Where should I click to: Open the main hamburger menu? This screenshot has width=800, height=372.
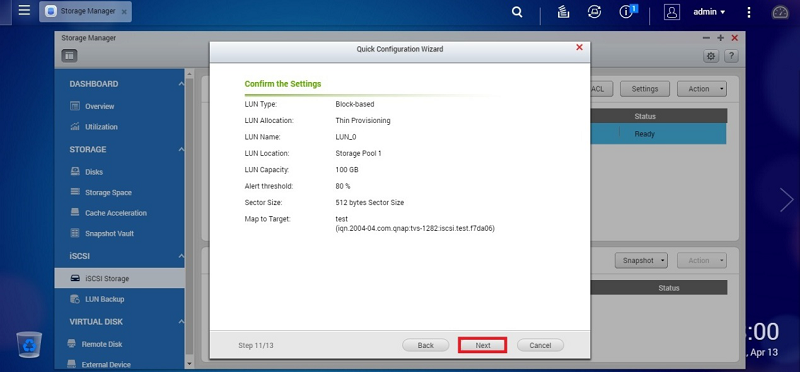click(x=24, y=11)
